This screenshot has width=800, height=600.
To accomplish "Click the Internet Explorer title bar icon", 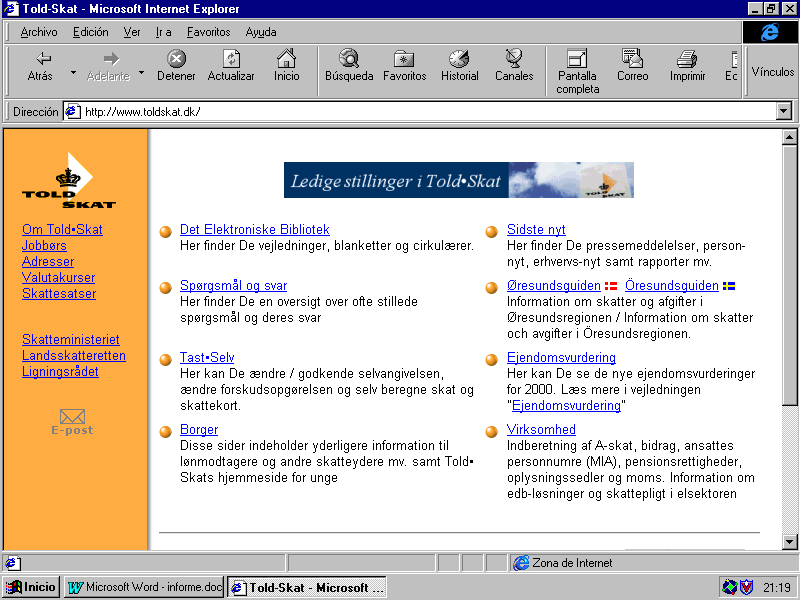I will 11,9.
